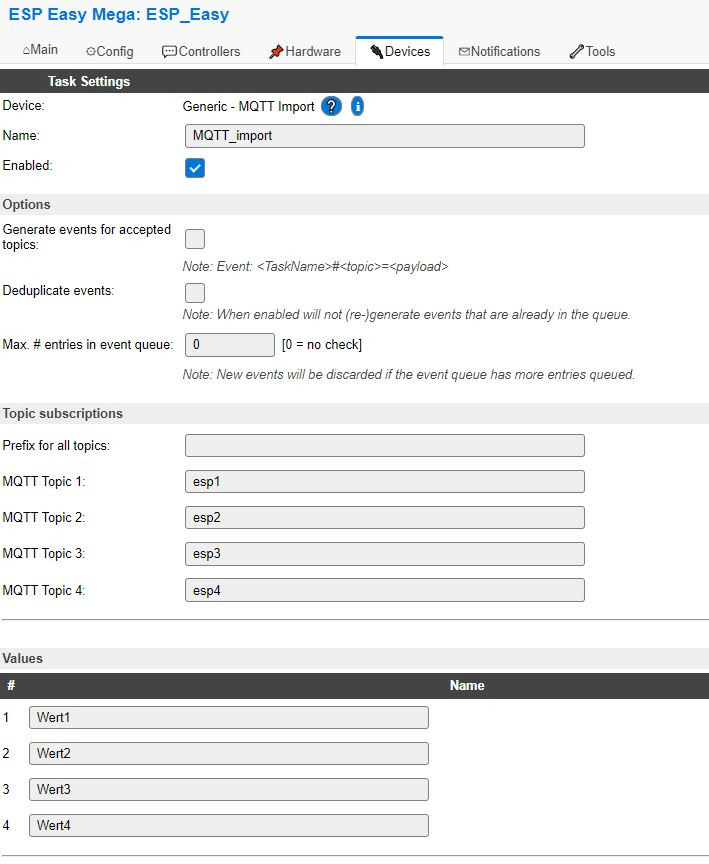Click the 'Prefix for all topics:' label
The width and height of the screenshot is (709, 864).
click(x=56, y=445)
